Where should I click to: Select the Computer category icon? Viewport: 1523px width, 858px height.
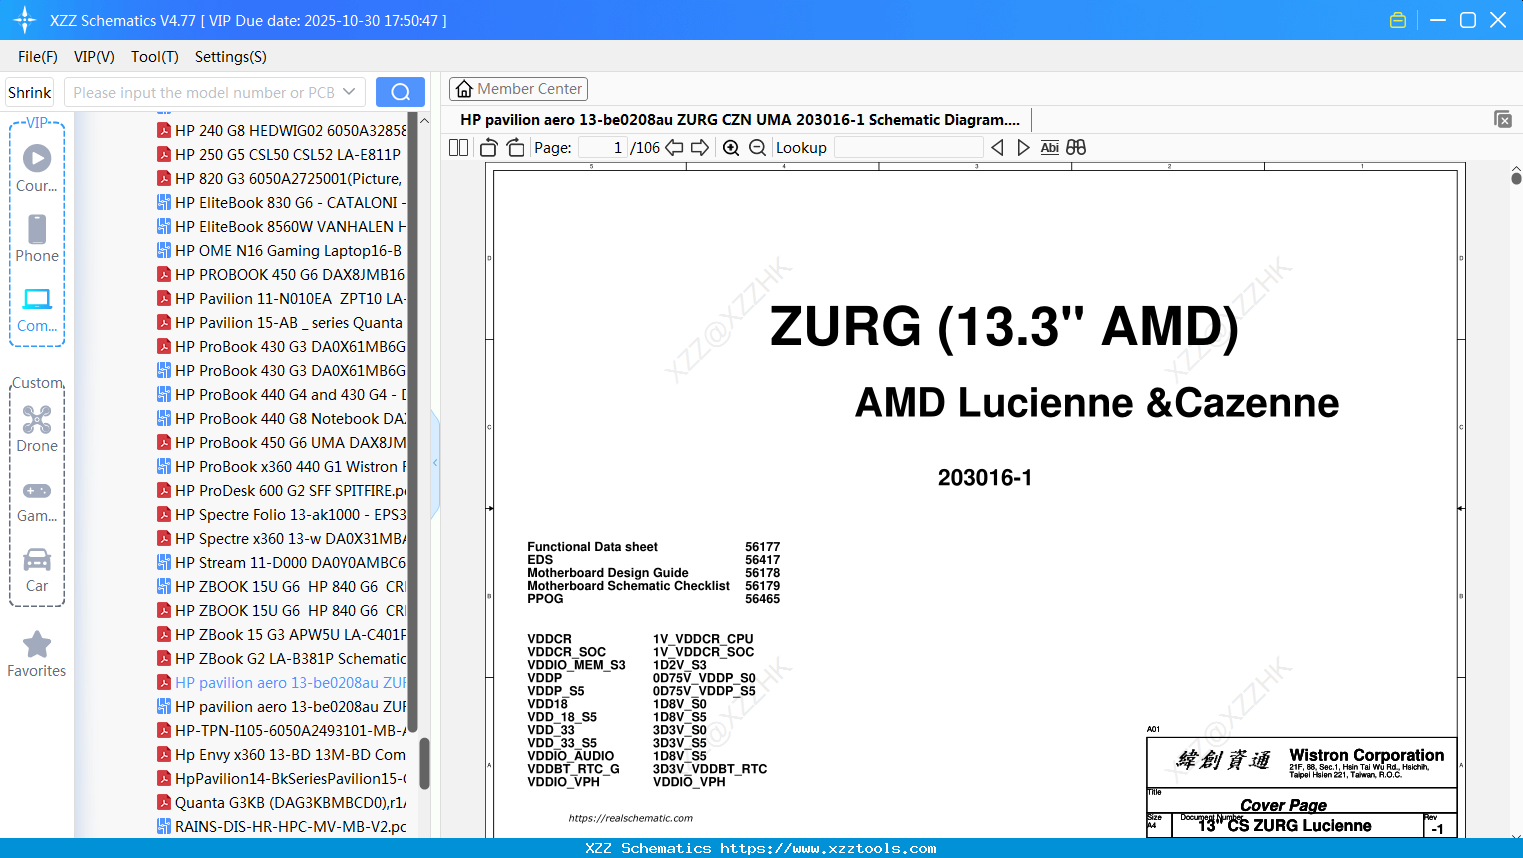click(x=37, y=309)
